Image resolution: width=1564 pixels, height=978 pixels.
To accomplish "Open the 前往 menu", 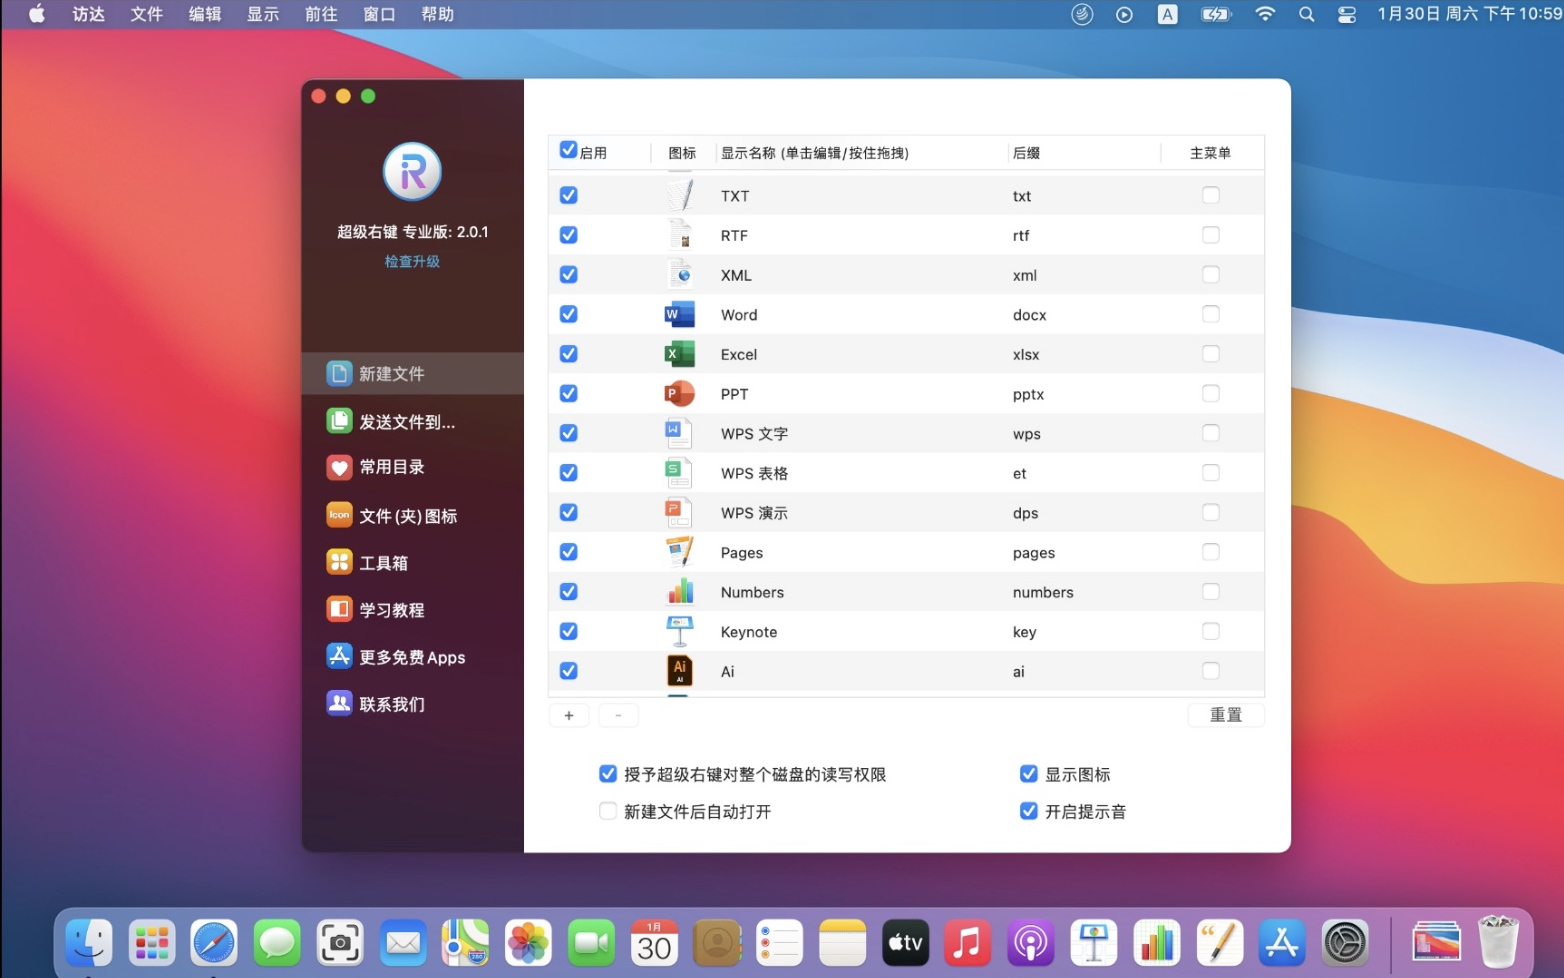I will coord(321,14).
